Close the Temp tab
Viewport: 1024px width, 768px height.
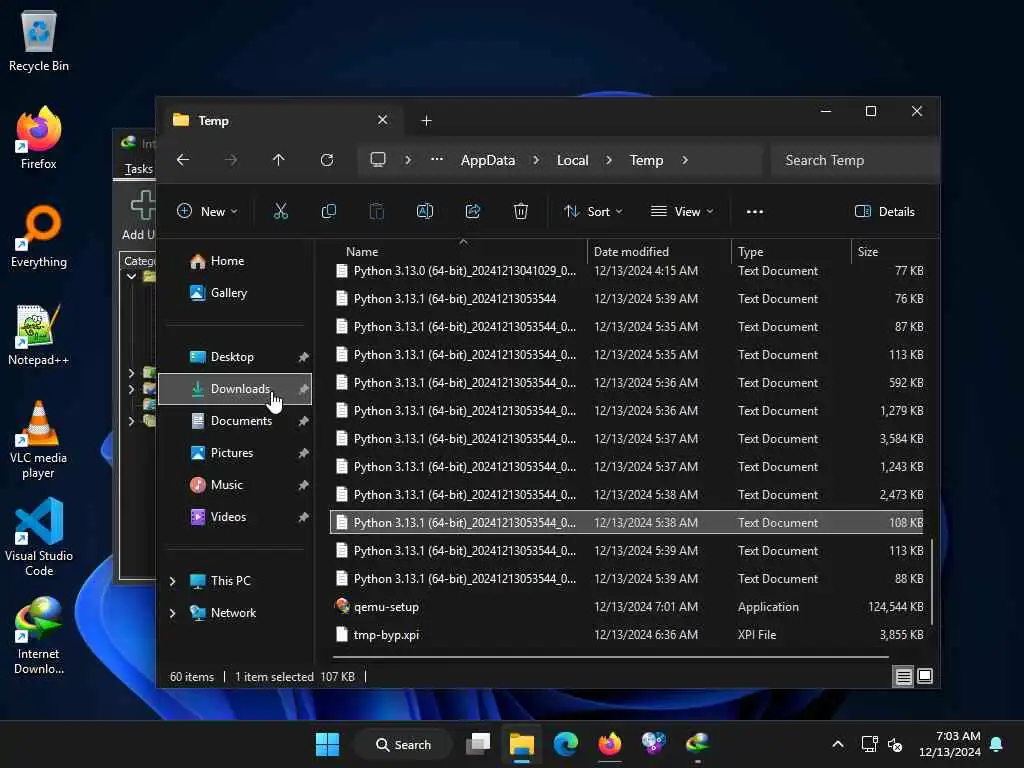pyautogui.click(x=382, y=120)
